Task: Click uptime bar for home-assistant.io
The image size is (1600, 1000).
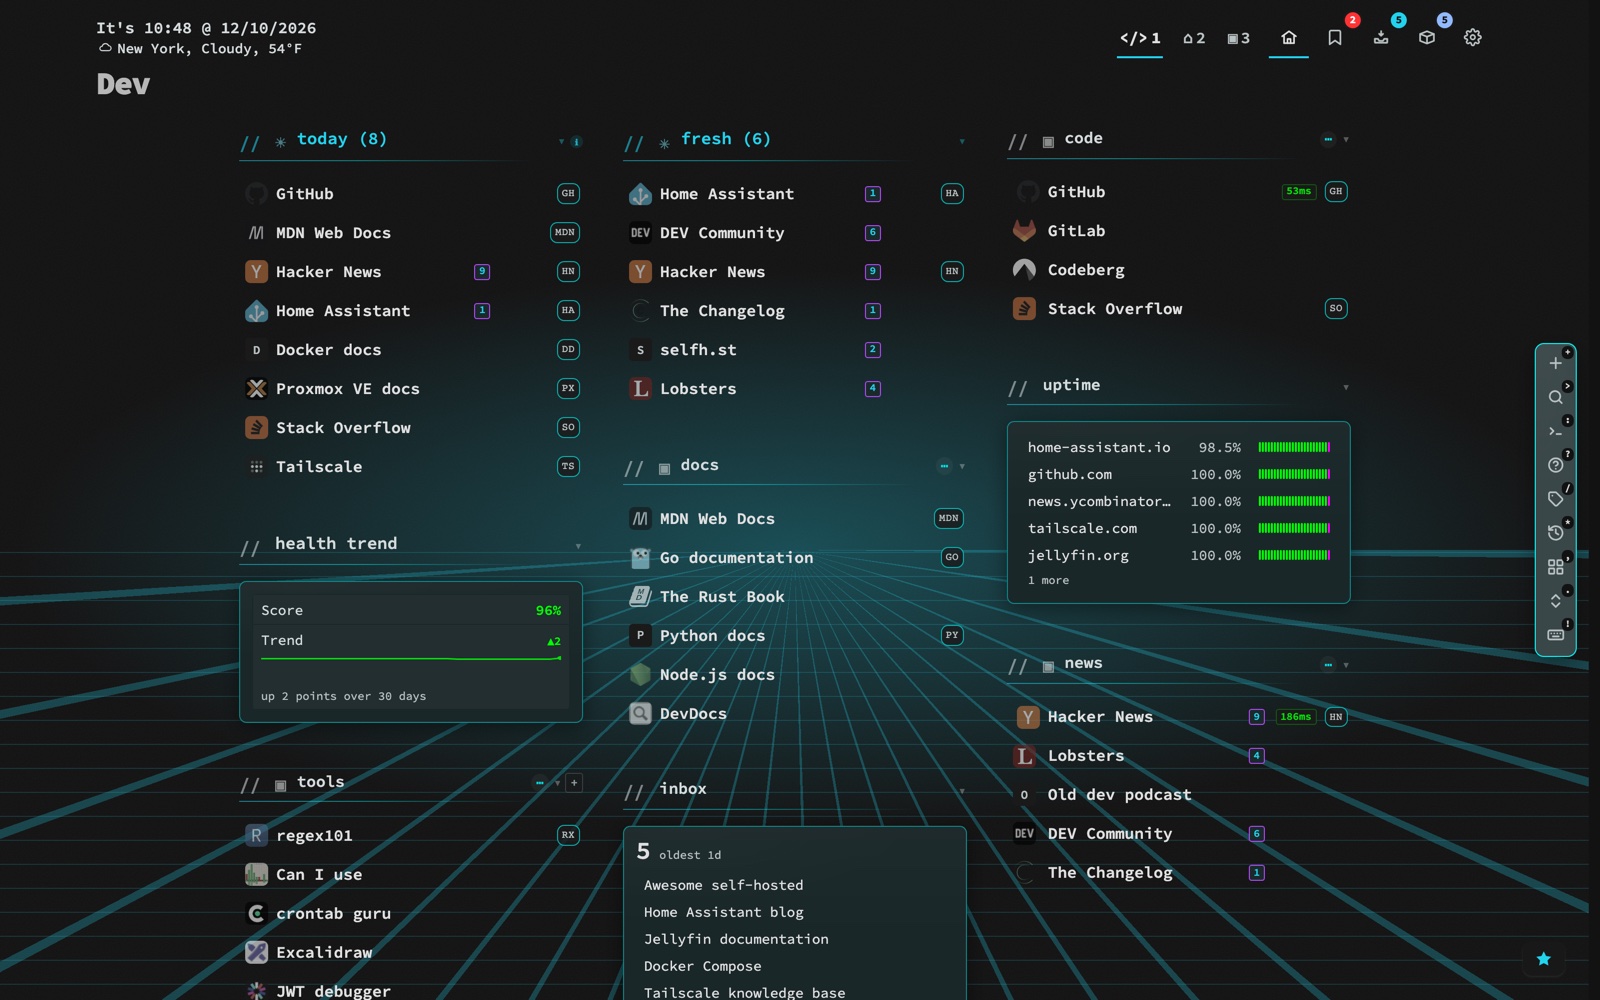Action: pyautogui.click(x=1294, y=448)
